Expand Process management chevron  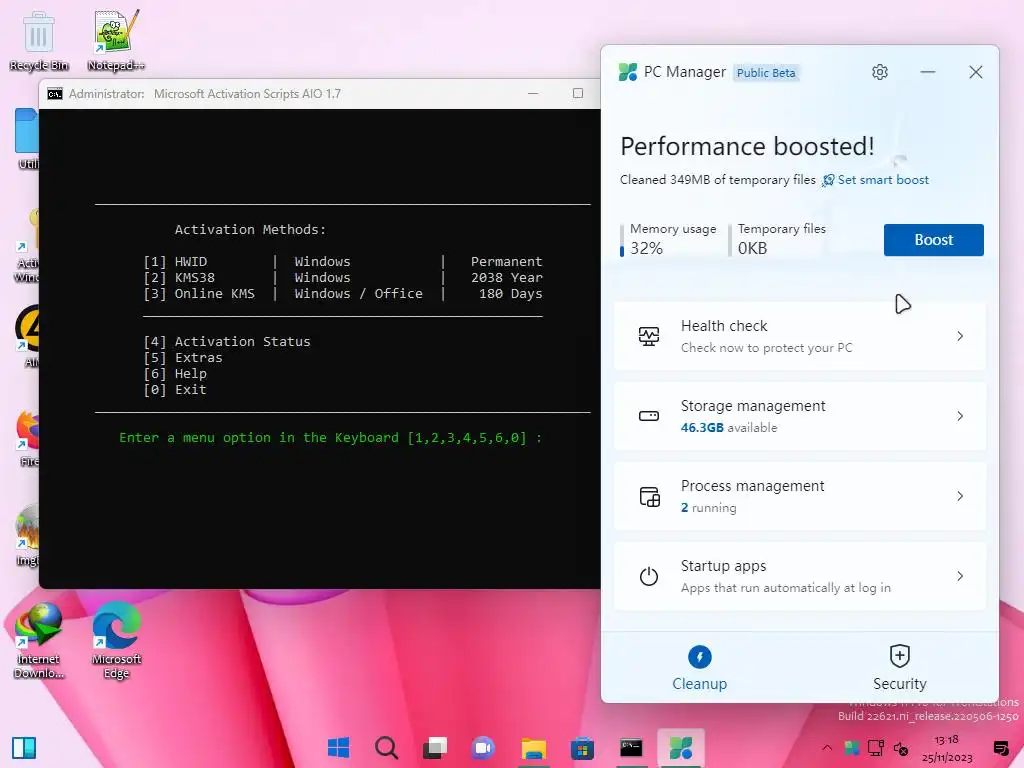point(960,496)
